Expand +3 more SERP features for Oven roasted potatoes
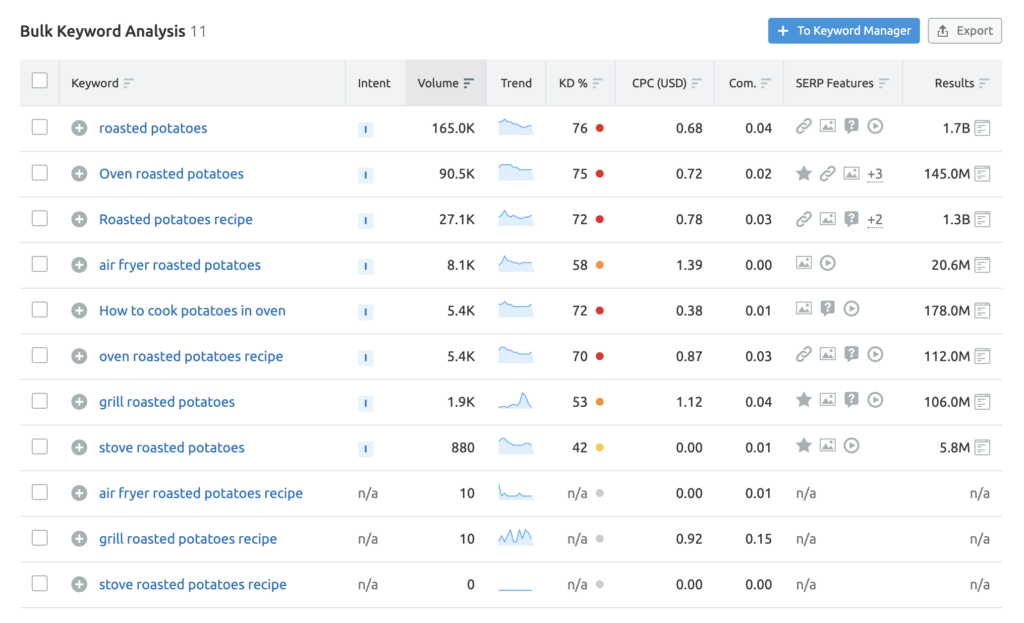This screenshot has height=623, width=1024. (x=875, y=174)
